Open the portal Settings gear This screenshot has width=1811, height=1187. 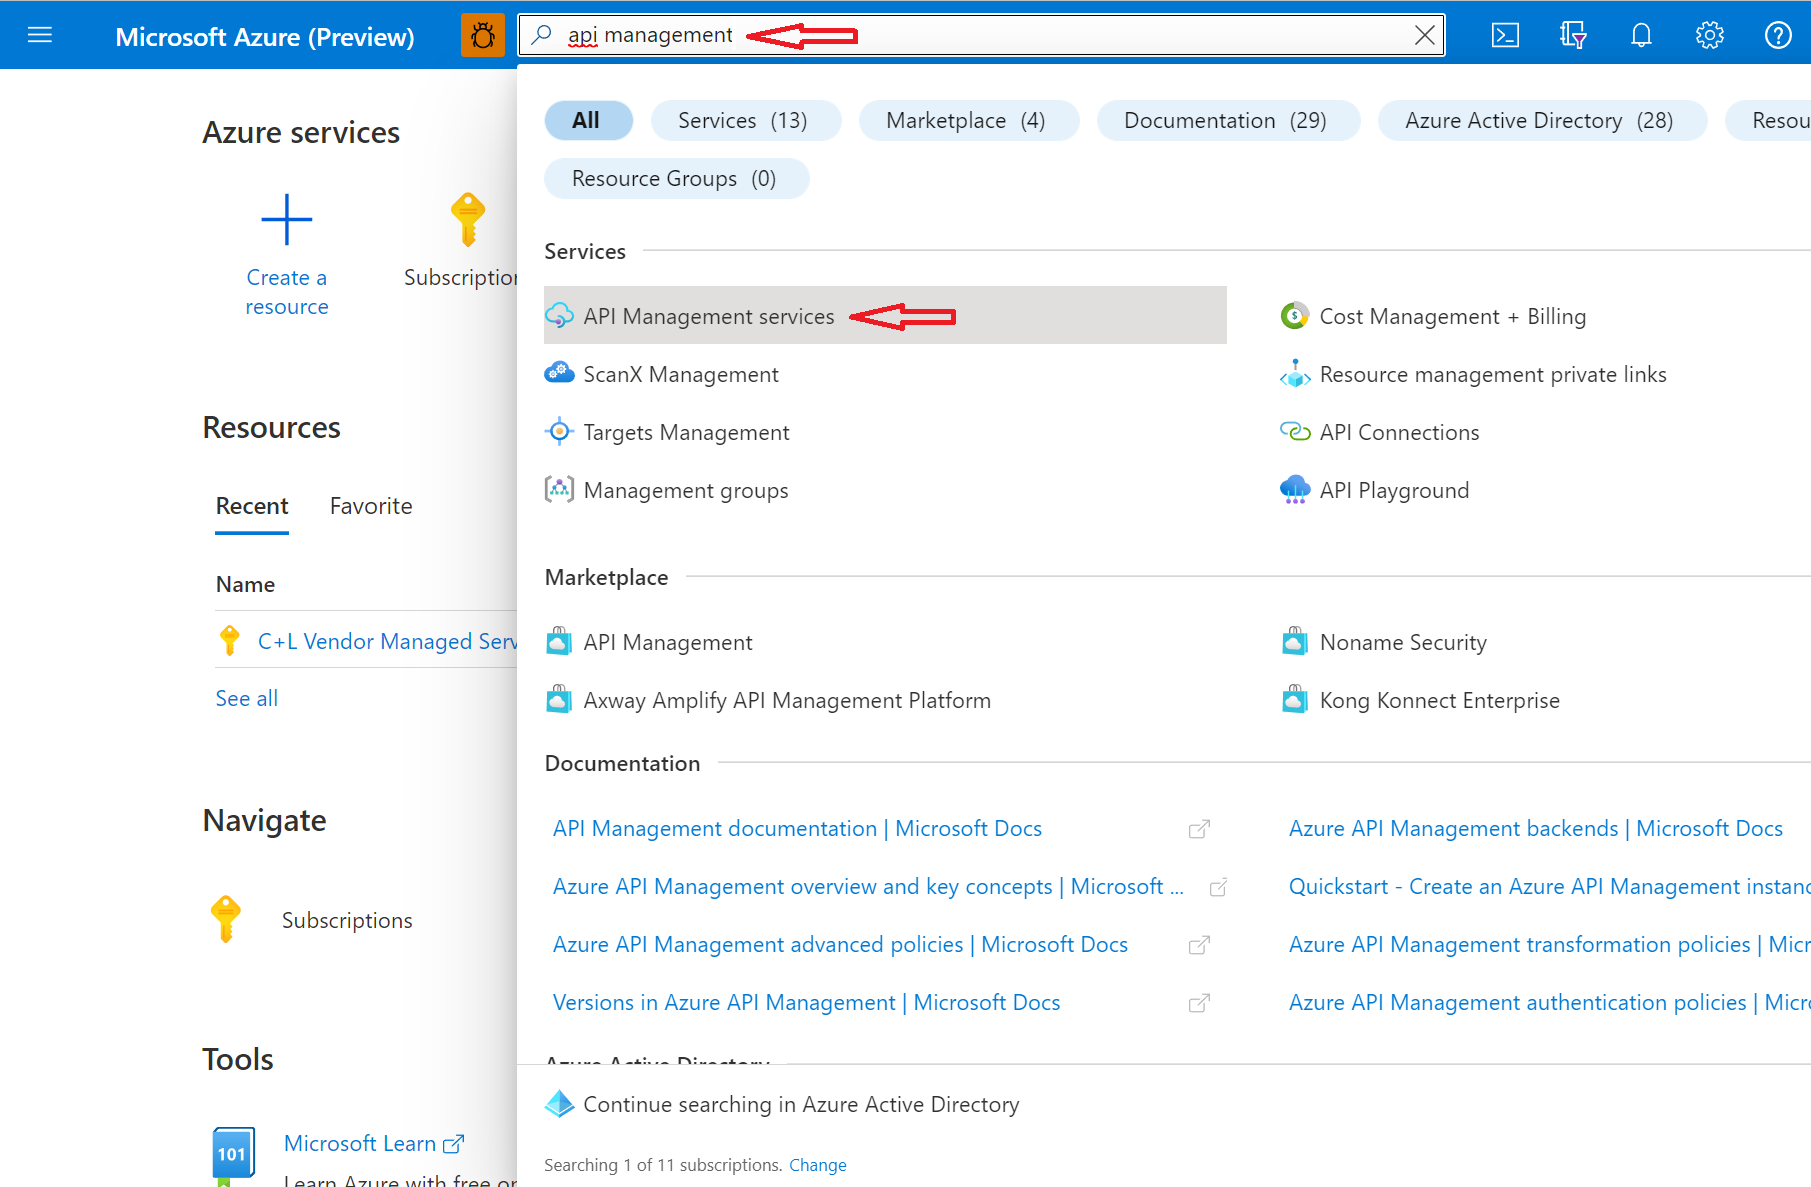coord(1709,35)
